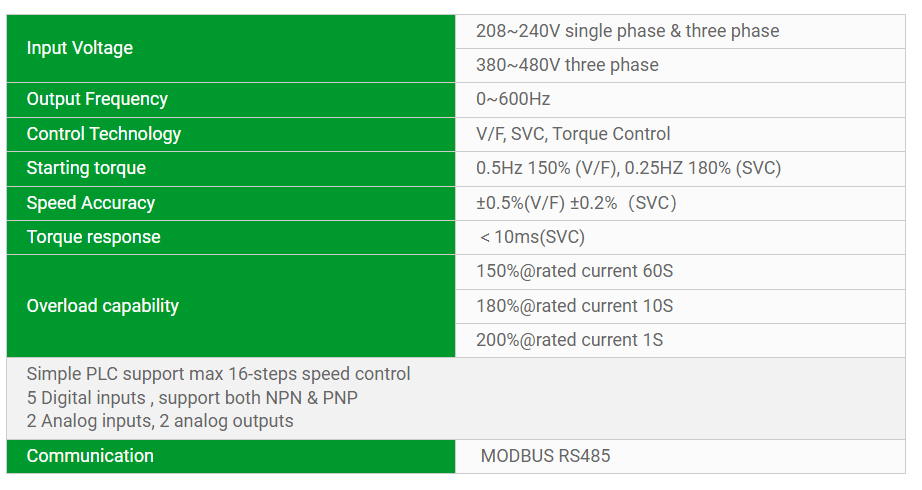The width and height of the screenshot is (922, 490).
Task: Click the Torque response label
Action: 93,237
